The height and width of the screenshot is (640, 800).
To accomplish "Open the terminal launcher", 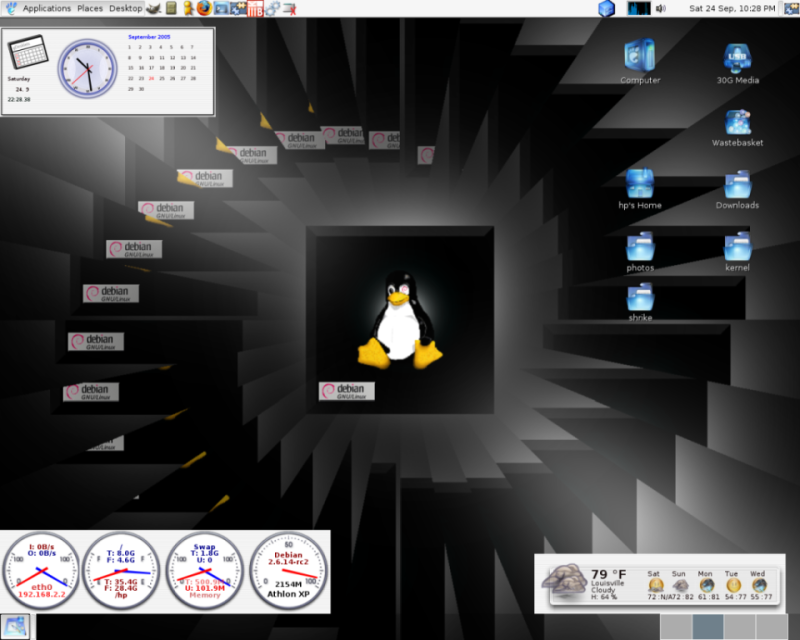I will [x=221, y=8].
